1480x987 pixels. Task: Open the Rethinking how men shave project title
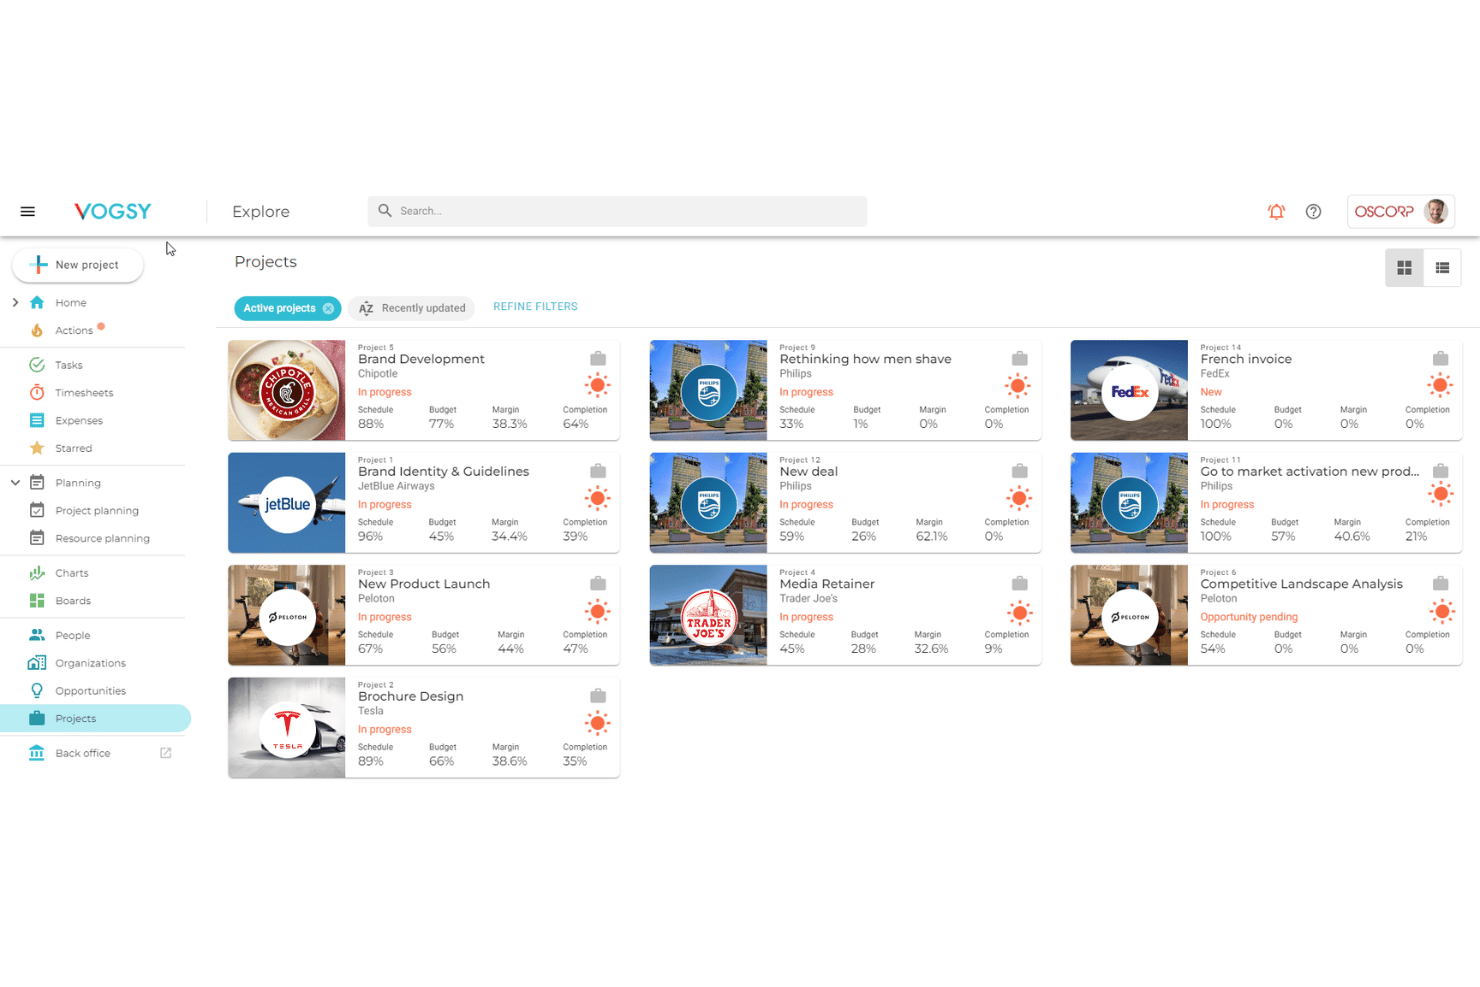[x=866, y=359]
